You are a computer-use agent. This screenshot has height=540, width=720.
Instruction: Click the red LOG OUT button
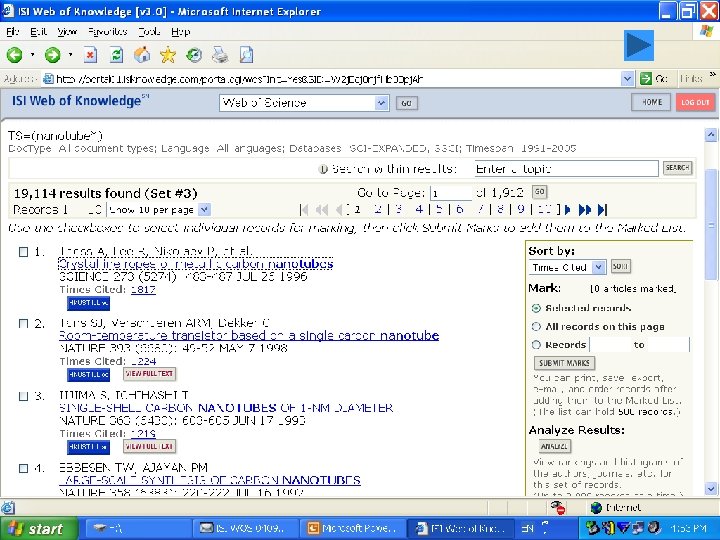click(695, 102)
